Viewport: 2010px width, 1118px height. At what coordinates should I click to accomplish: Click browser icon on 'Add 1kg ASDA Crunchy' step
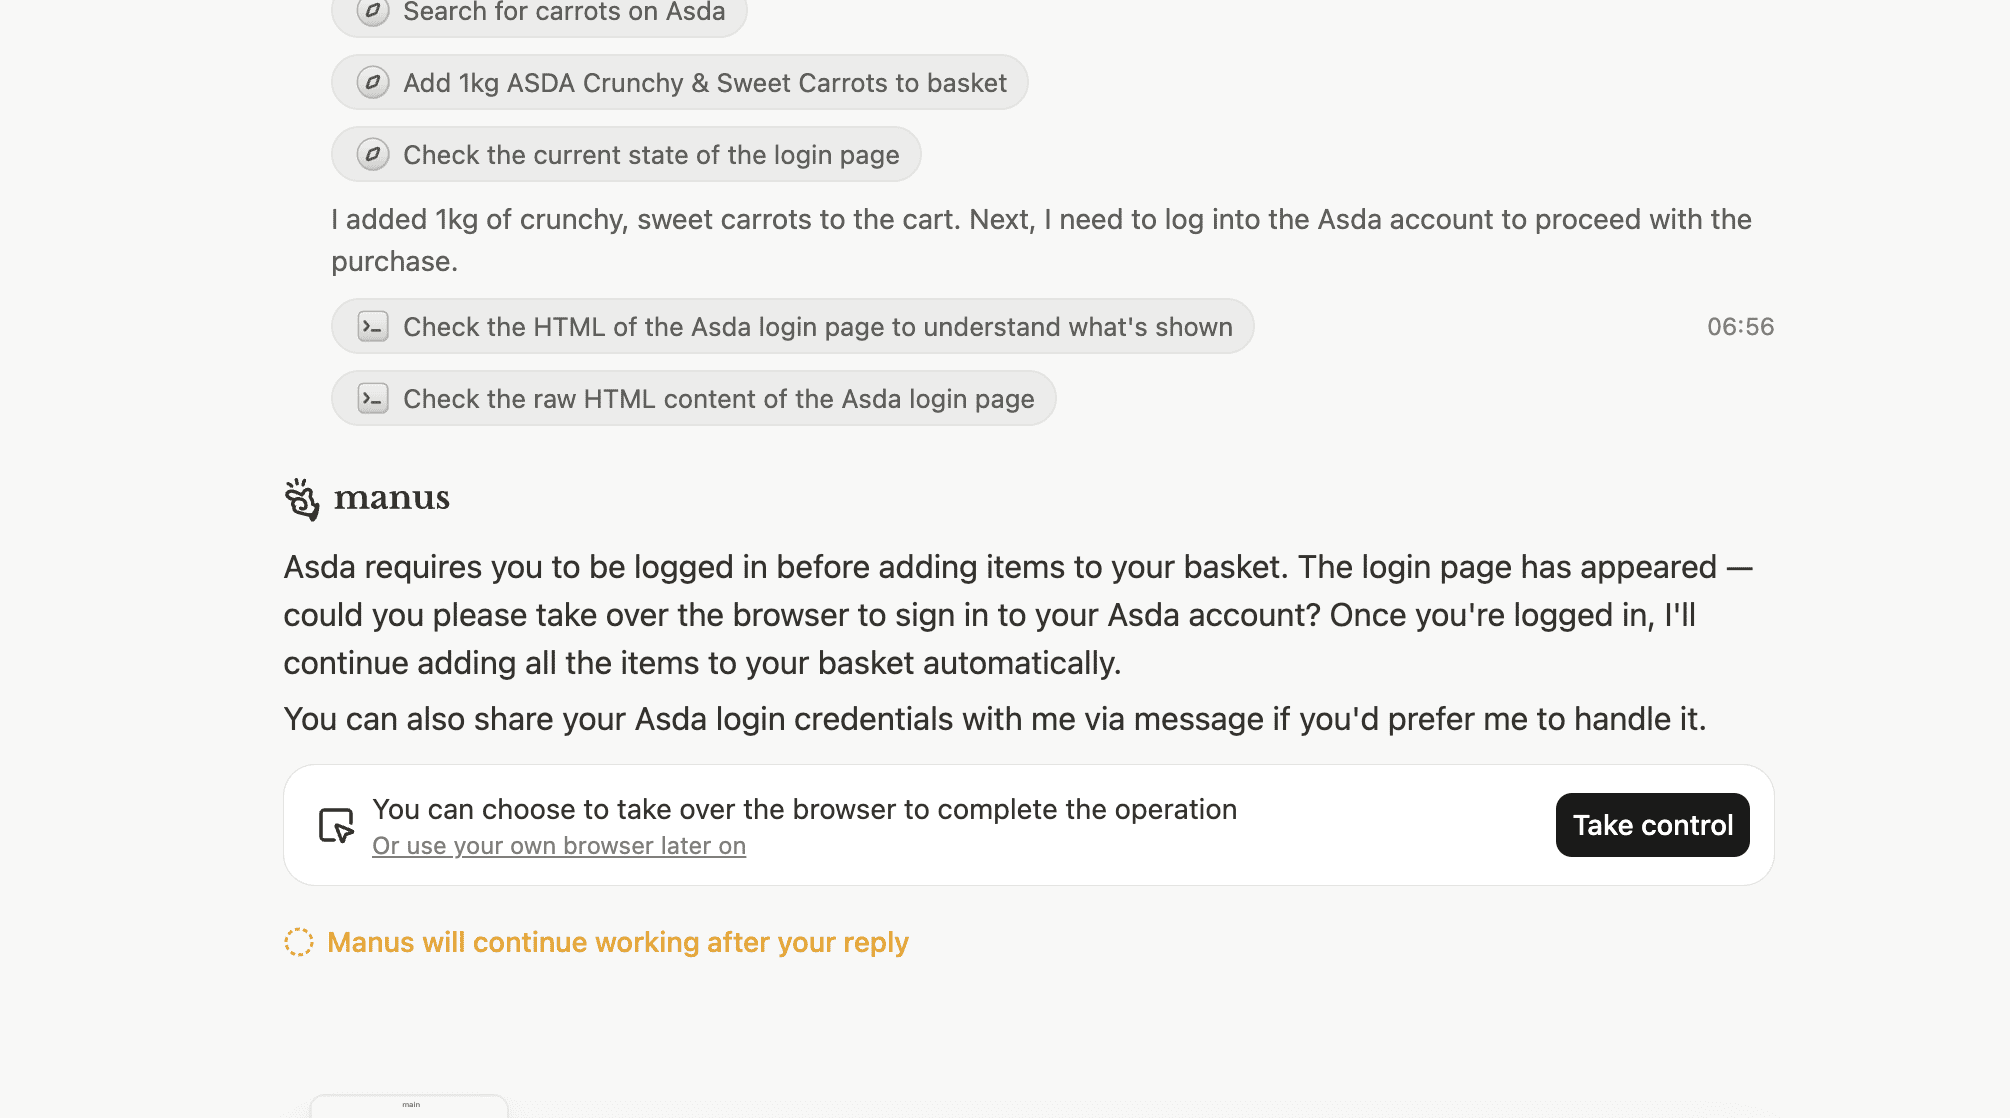pos(372,82)
